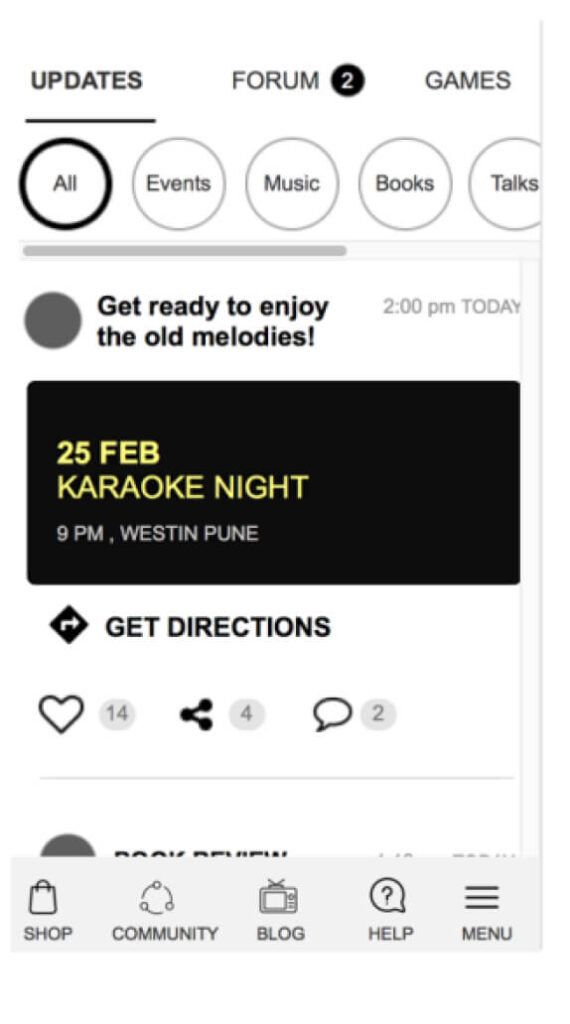Like the karaoke post with heart icon

click(x=61, y=713)
